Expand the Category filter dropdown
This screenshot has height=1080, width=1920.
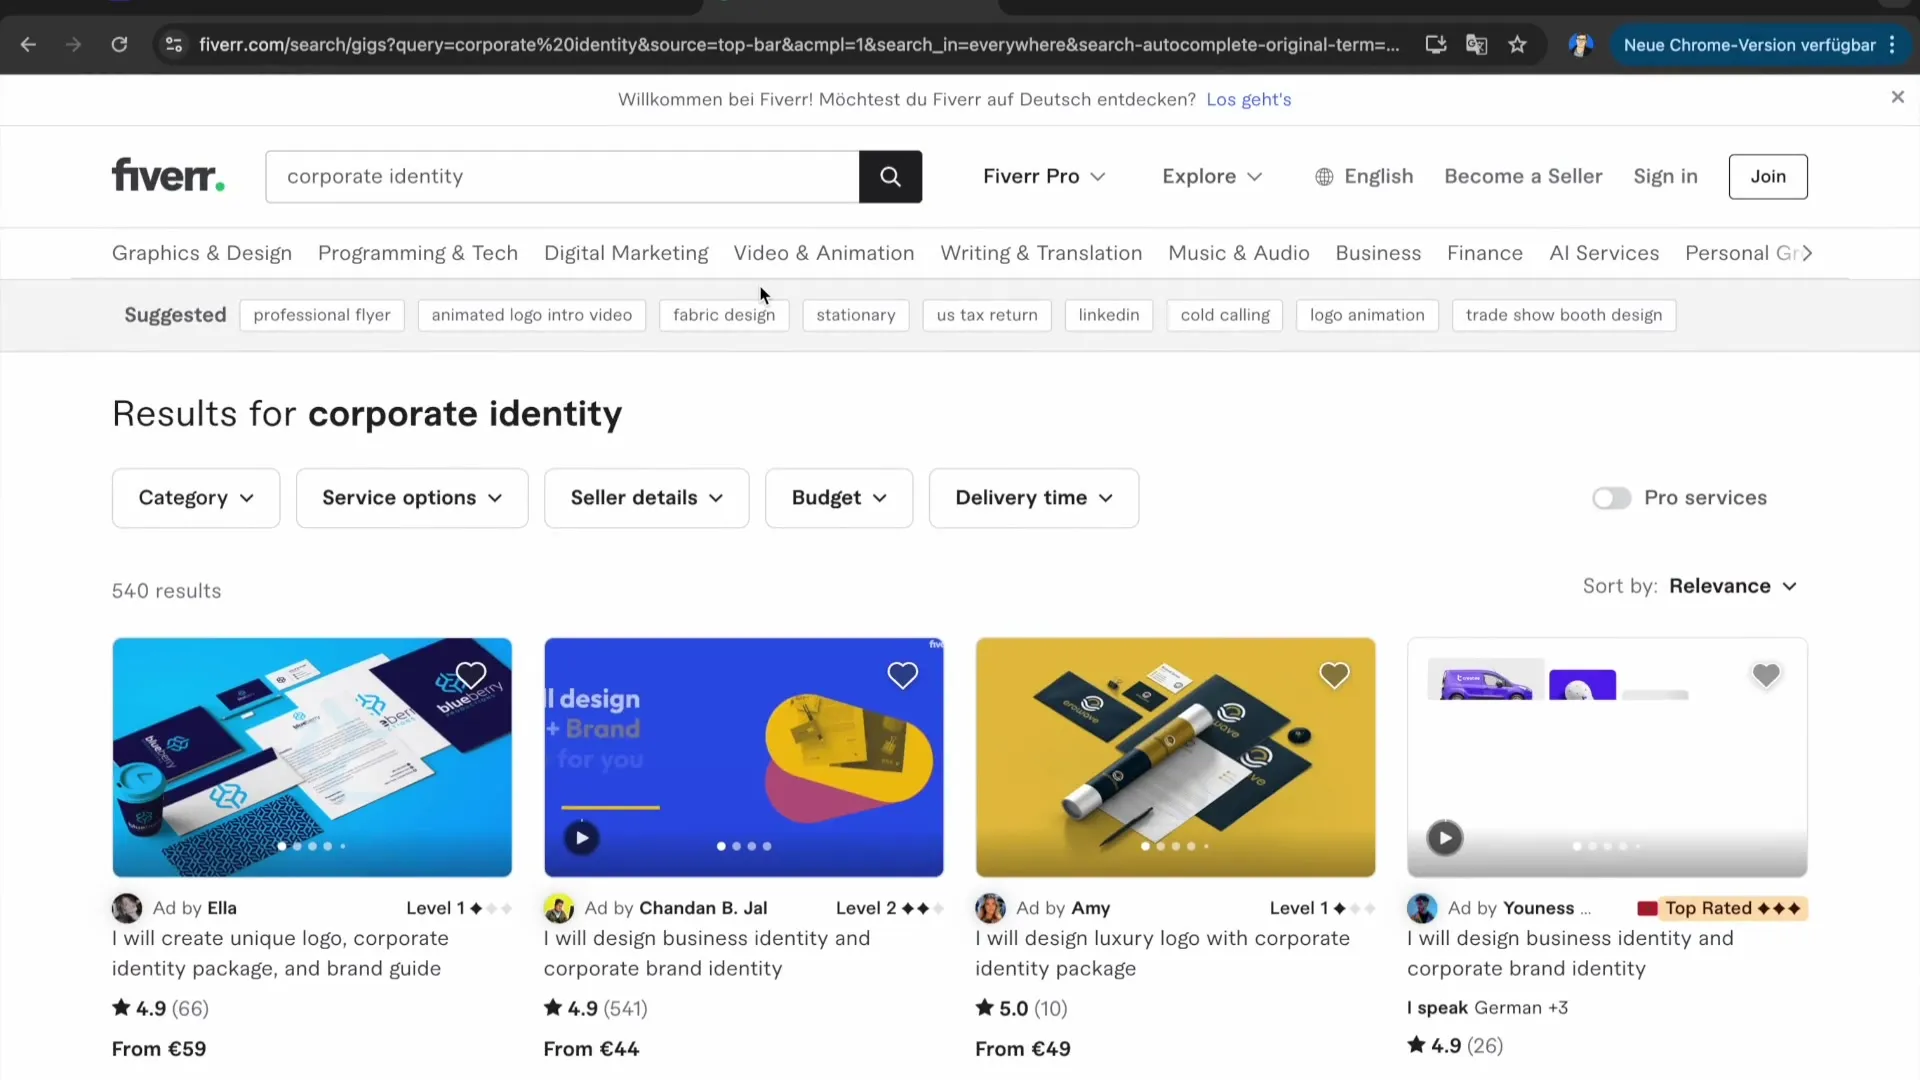[196, 498]
